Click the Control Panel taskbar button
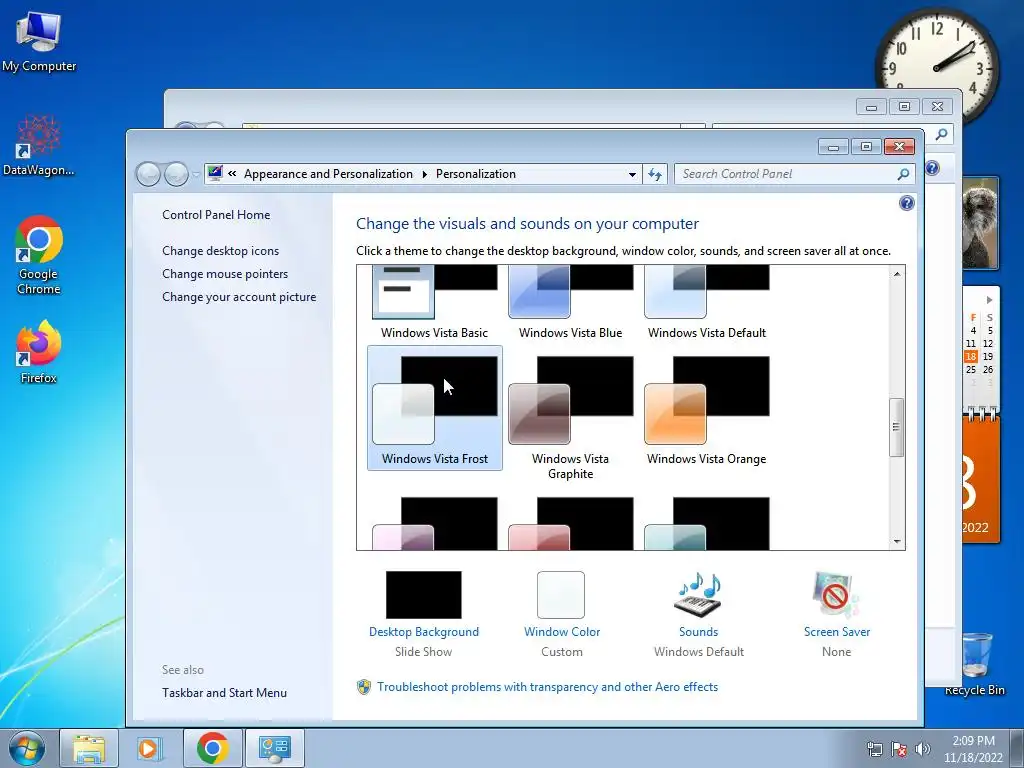The image size is (1024, 768). 274,748
